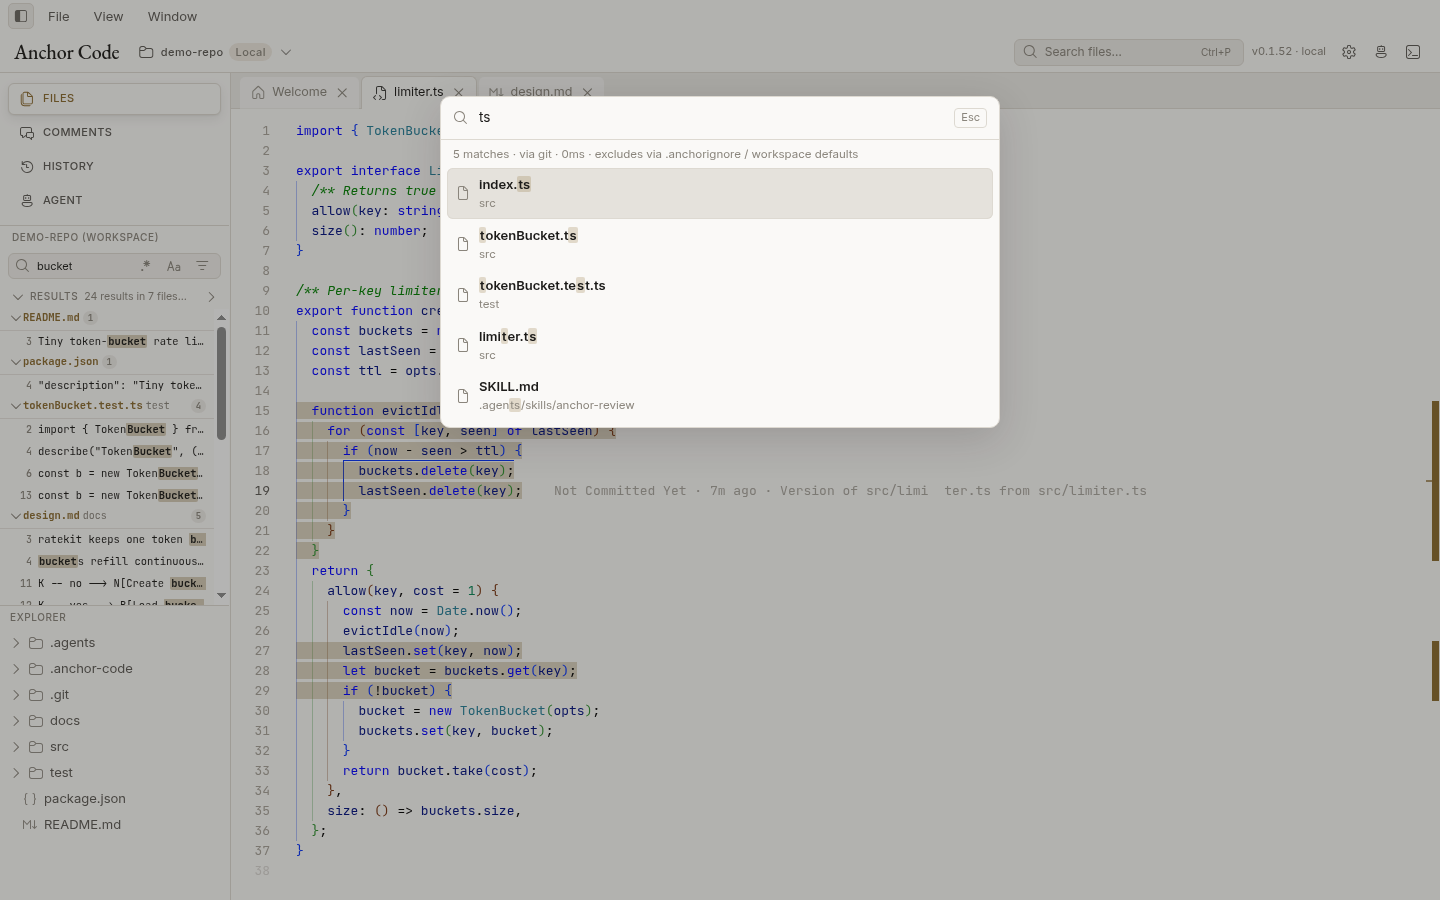Expand the src folder in Explorer

(x=16, y=747)
